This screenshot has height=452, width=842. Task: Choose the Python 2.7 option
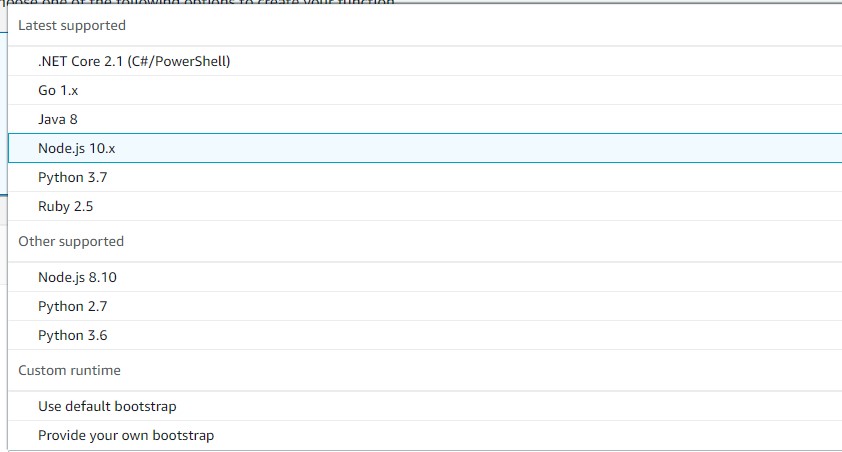point(72,306)
